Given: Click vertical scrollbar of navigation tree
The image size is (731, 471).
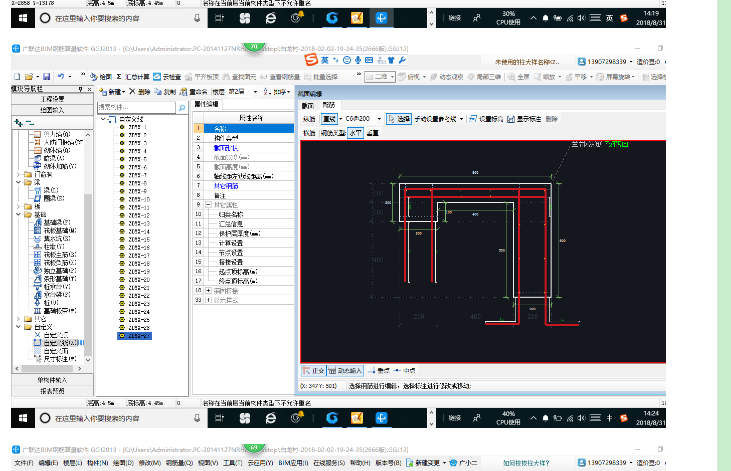Looking at the screenshot, I should point(88,275).
